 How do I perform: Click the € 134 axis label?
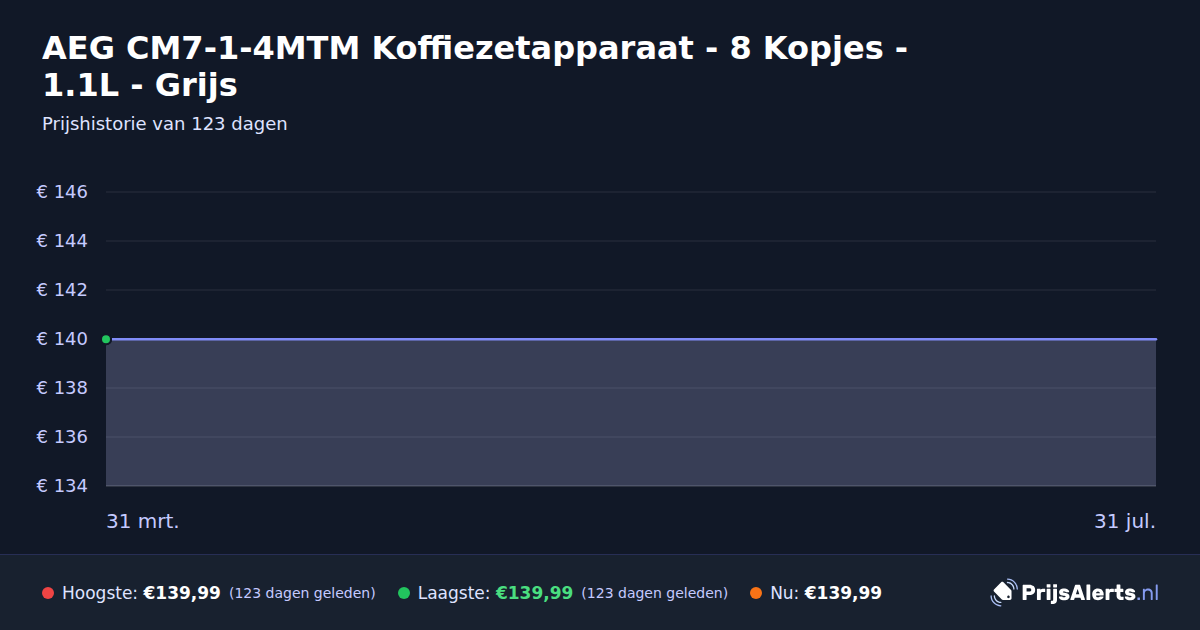[x=62, y=486]
